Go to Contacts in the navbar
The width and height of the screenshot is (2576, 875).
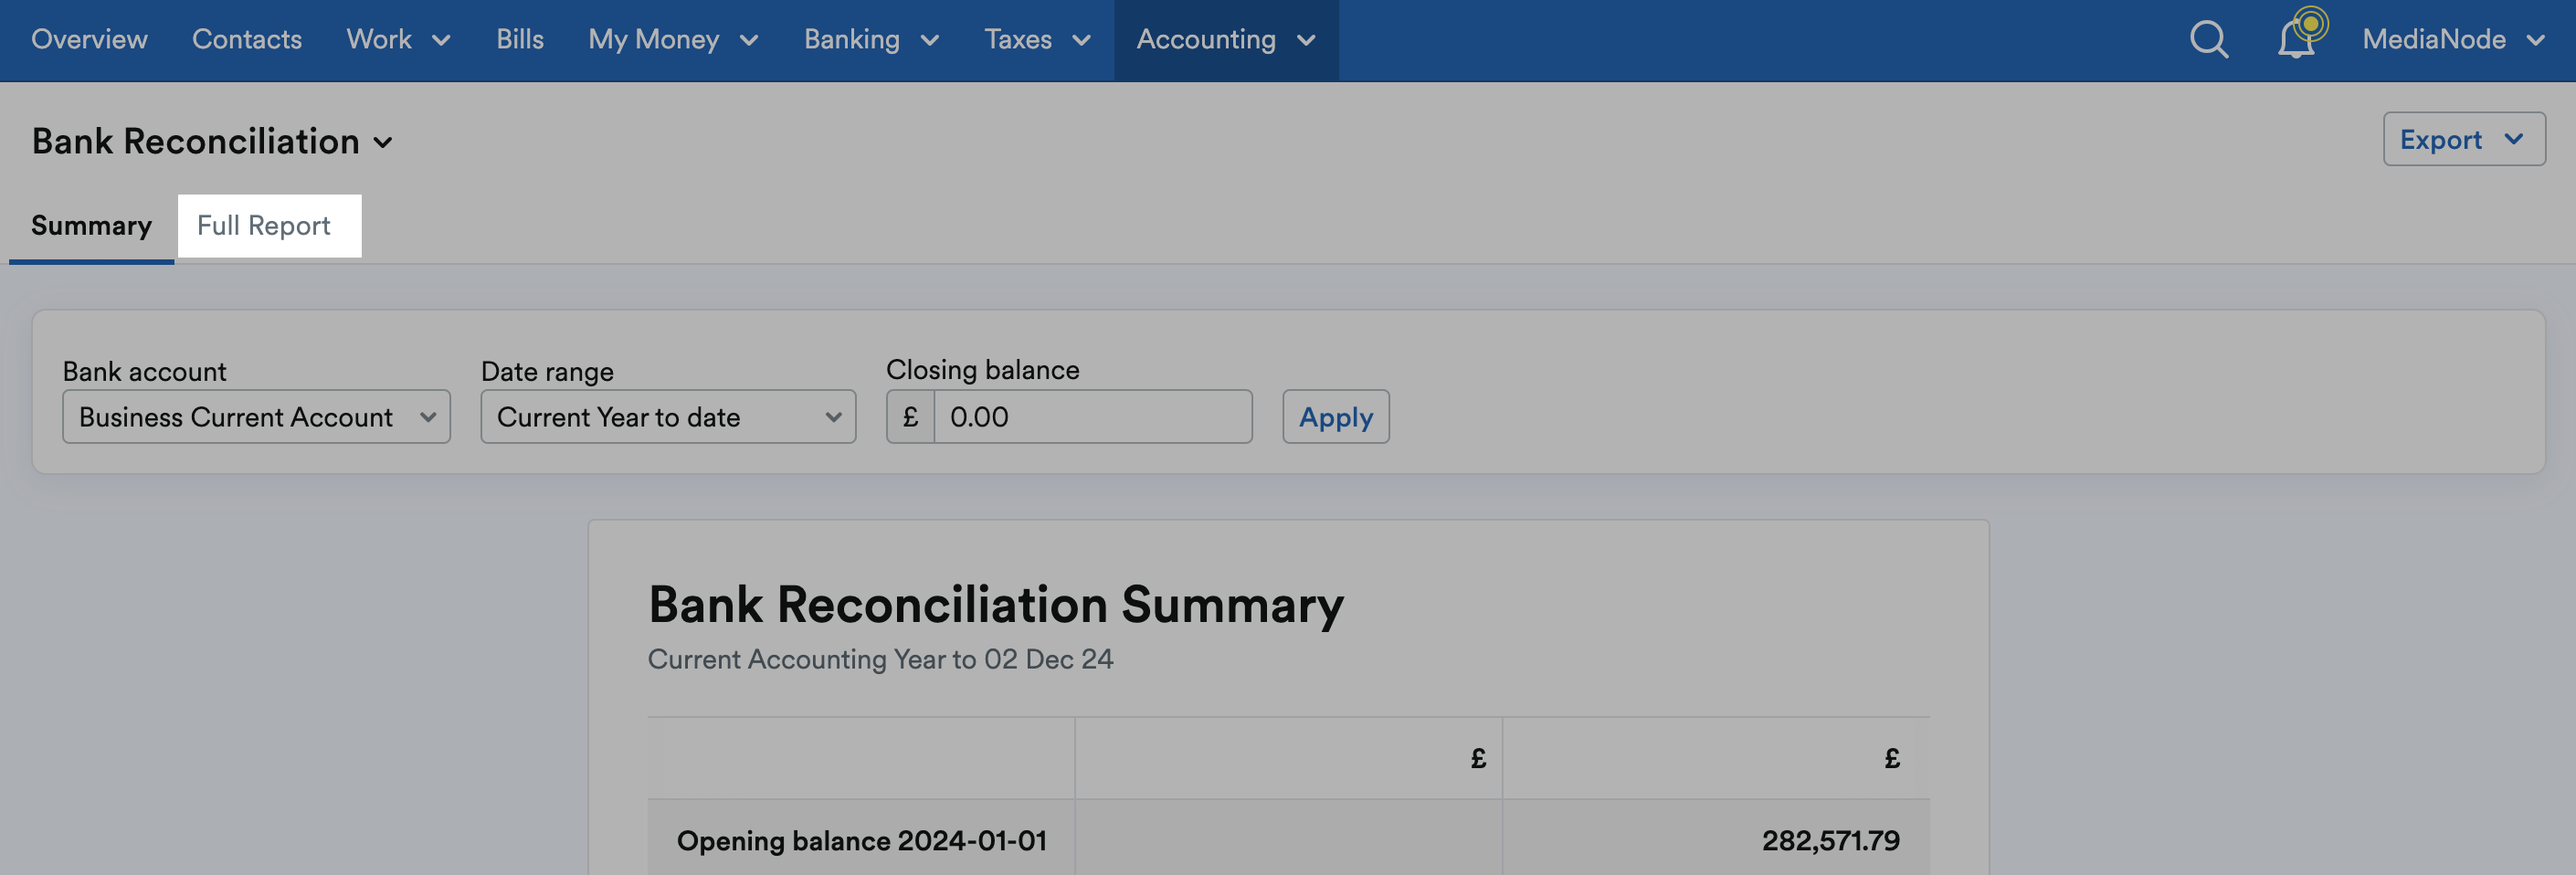point(247,39)
